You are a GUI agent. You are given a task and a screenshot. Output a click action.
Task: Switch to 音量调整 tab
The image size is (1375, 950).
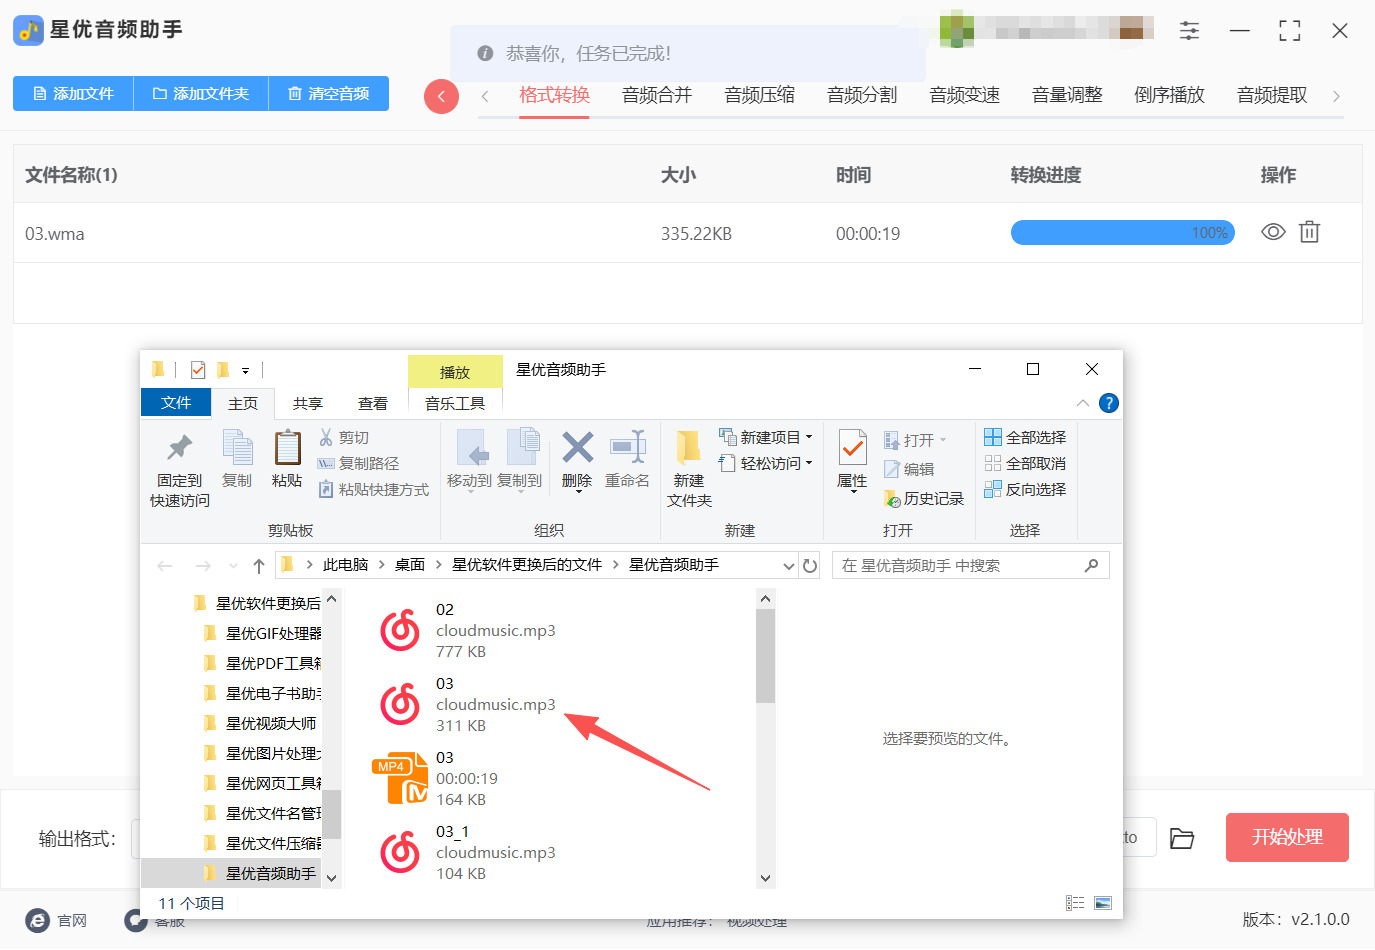coord(1067,95)
